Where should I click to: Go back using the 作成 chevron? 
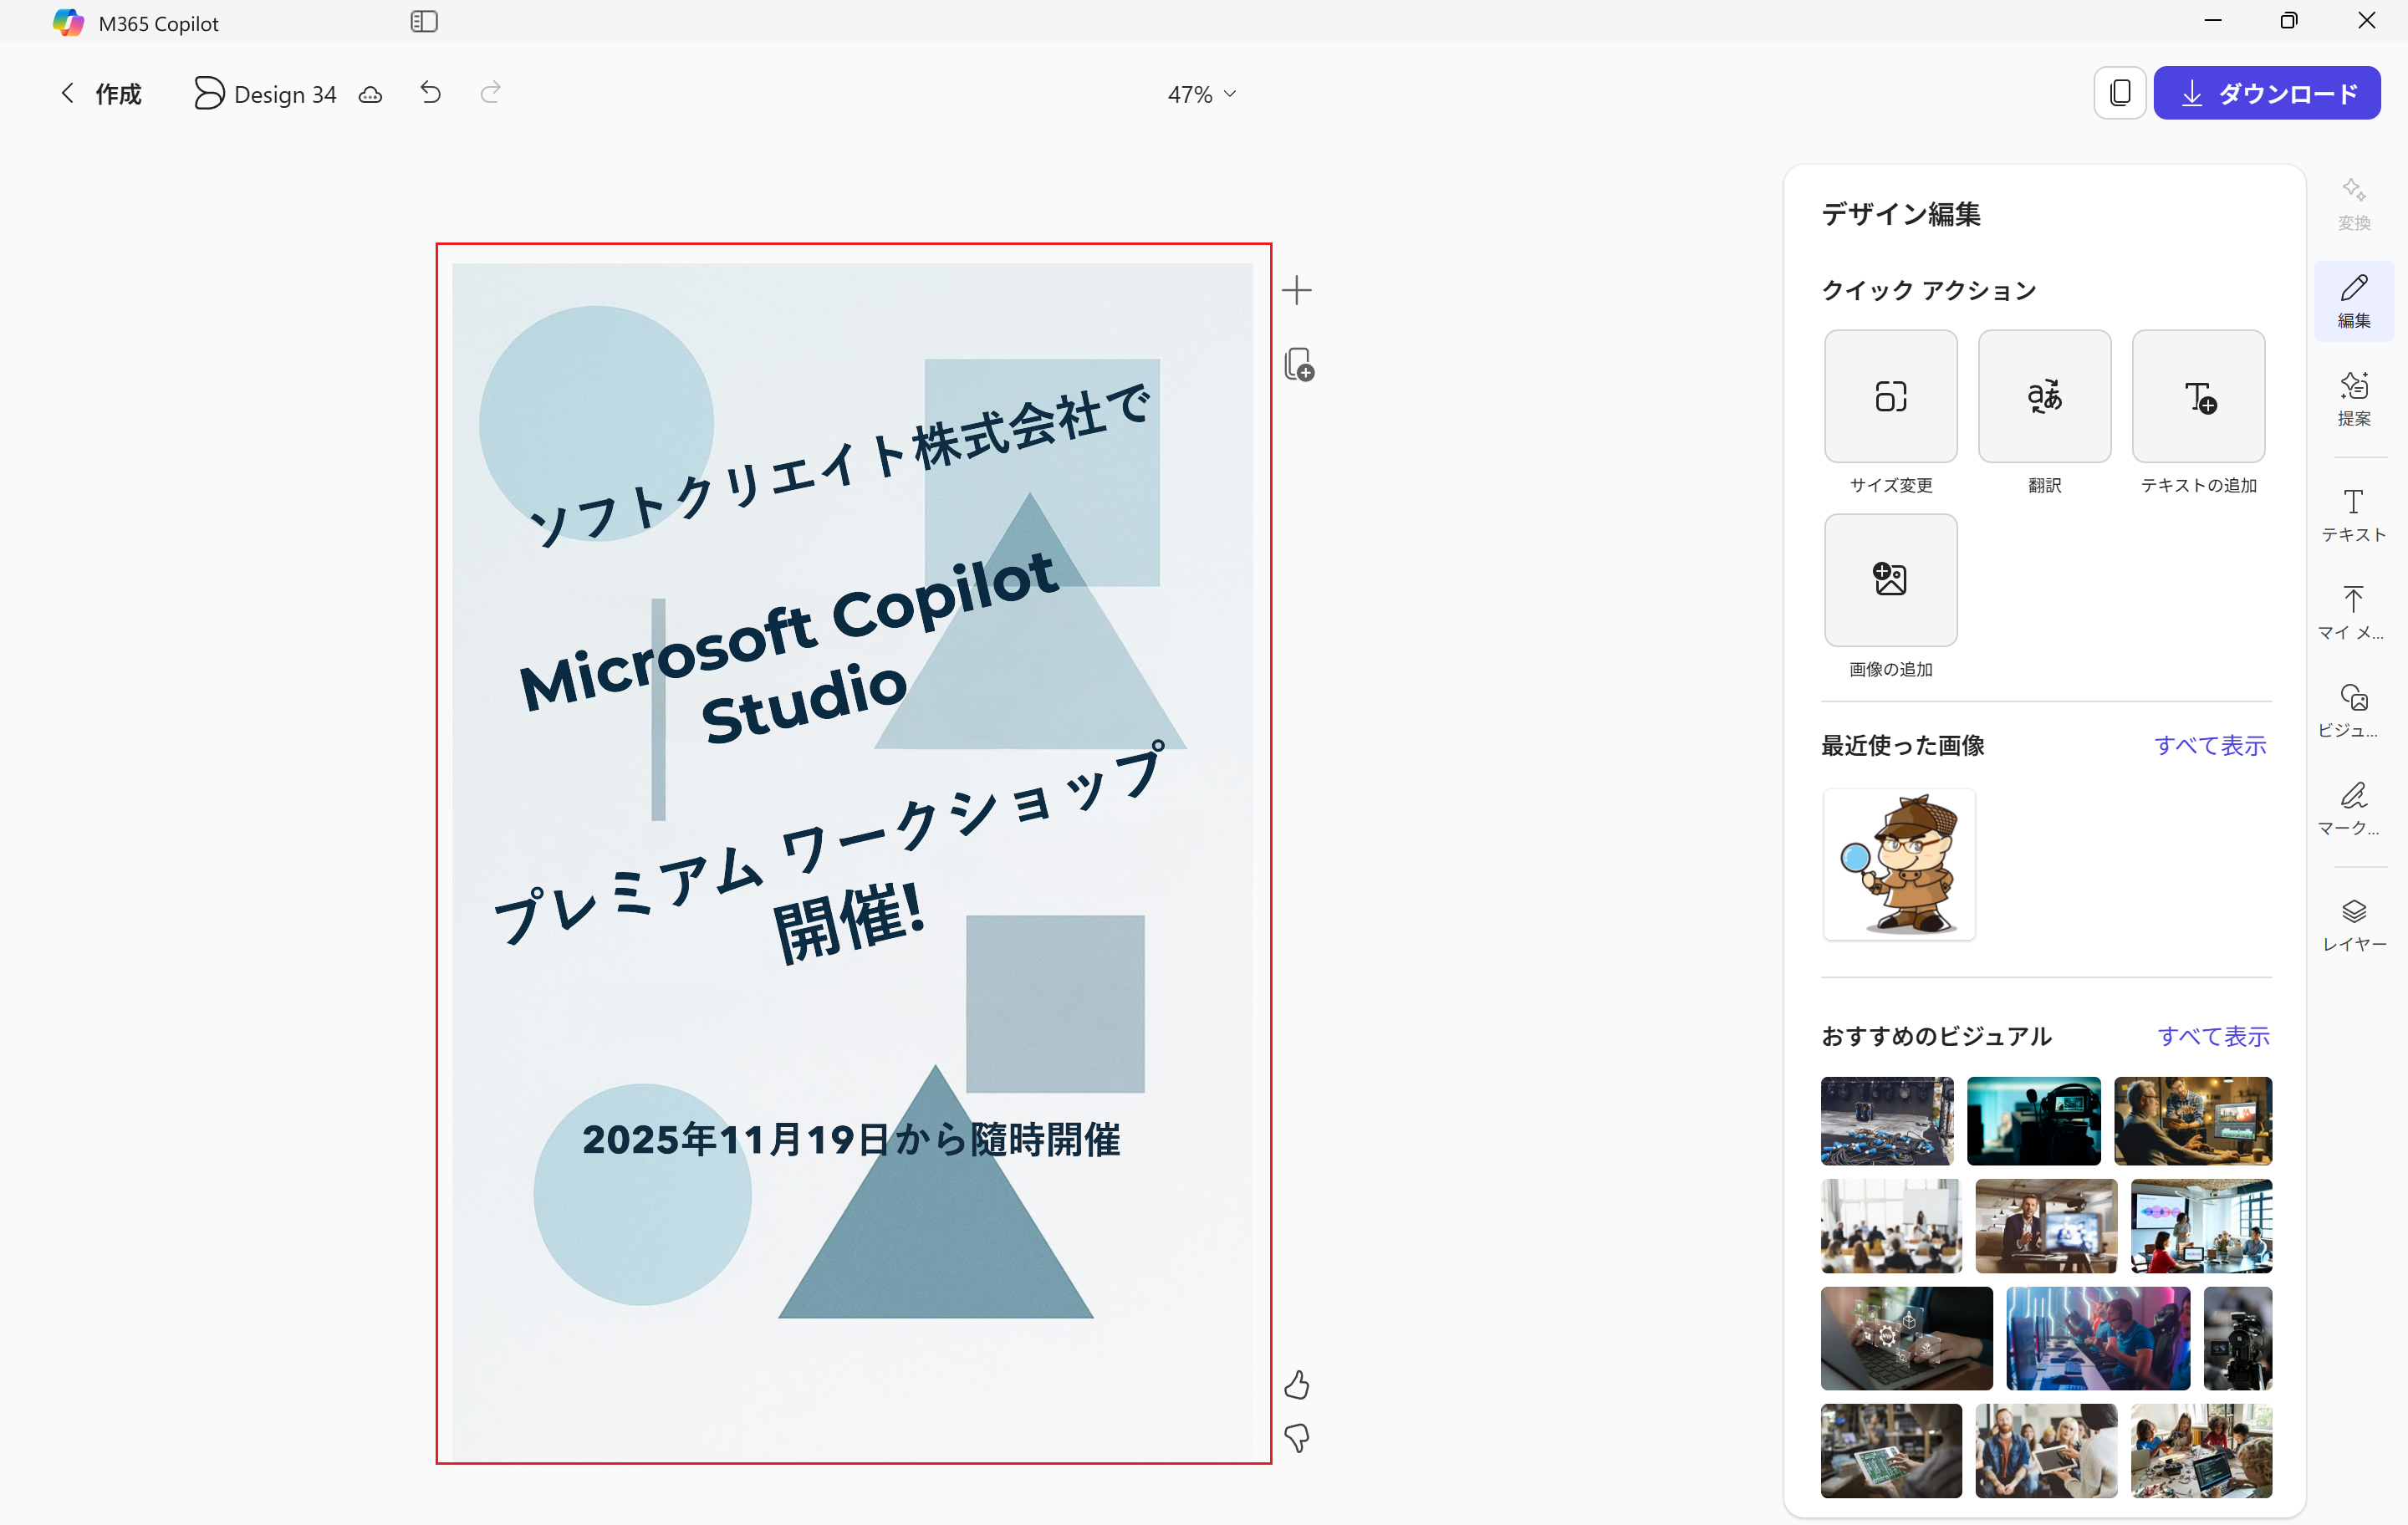coord(68,94)
